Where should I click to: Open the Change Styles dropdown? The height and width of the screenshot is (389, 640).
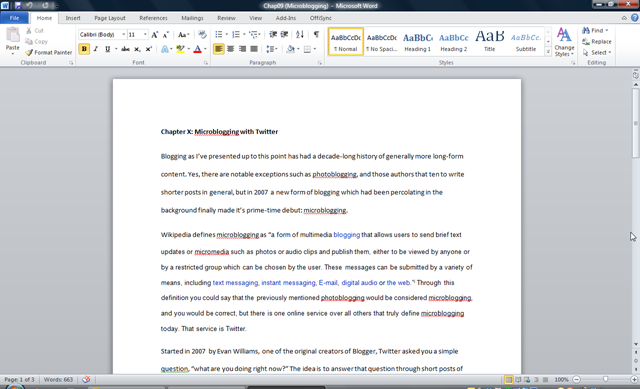(x=564, y=42)
